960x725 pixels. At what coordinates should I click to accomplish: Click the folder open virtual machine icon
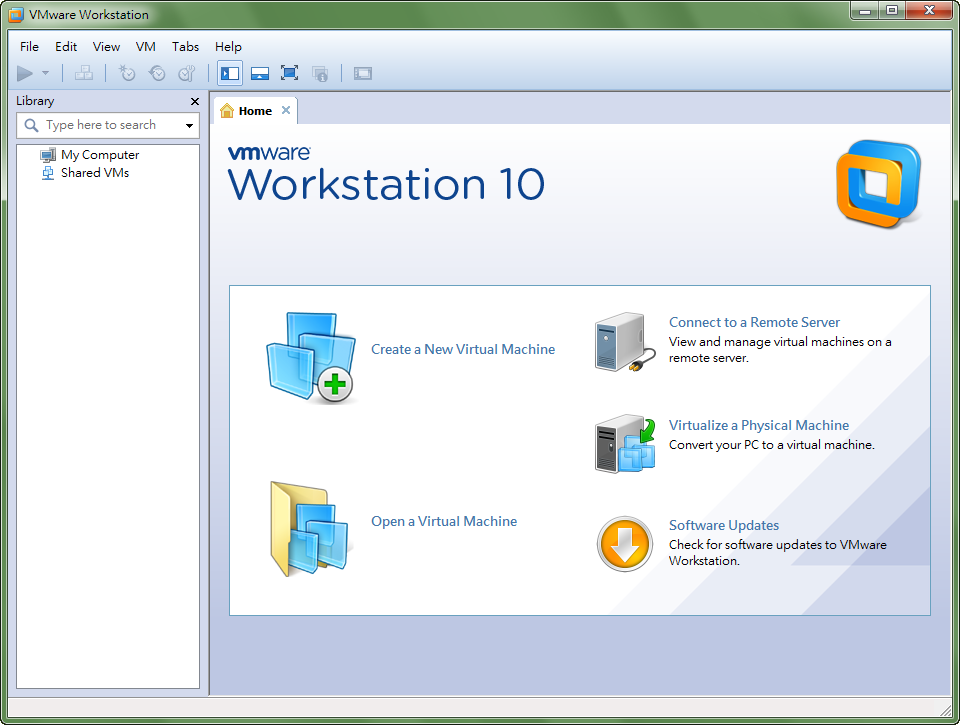coord(309,529)
